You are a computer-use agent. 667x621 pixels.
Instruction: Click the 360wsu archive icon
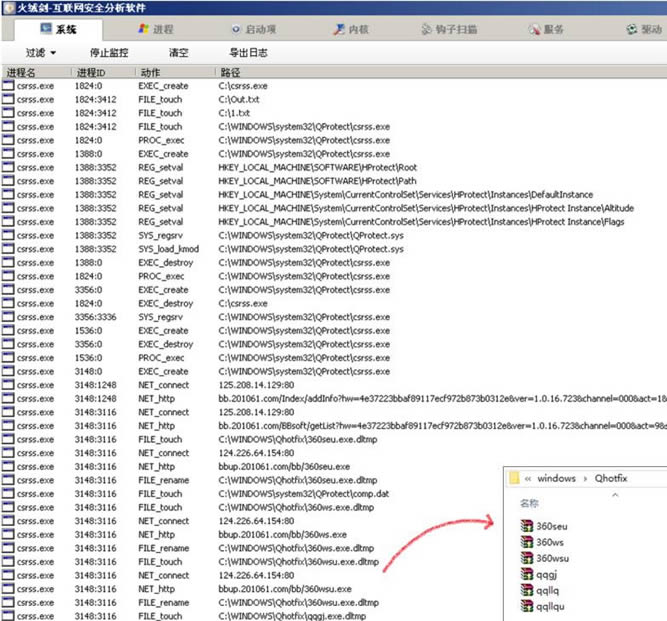tap(527, 558)
